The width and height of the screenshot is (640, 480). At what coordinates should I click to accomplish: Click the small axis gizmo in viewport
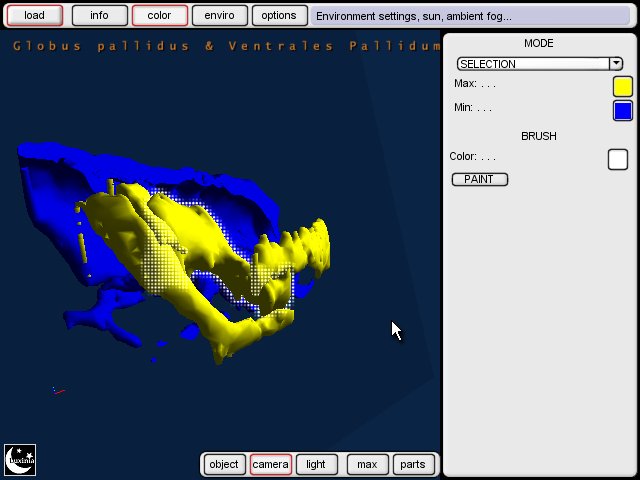click(x=59, y=391)
